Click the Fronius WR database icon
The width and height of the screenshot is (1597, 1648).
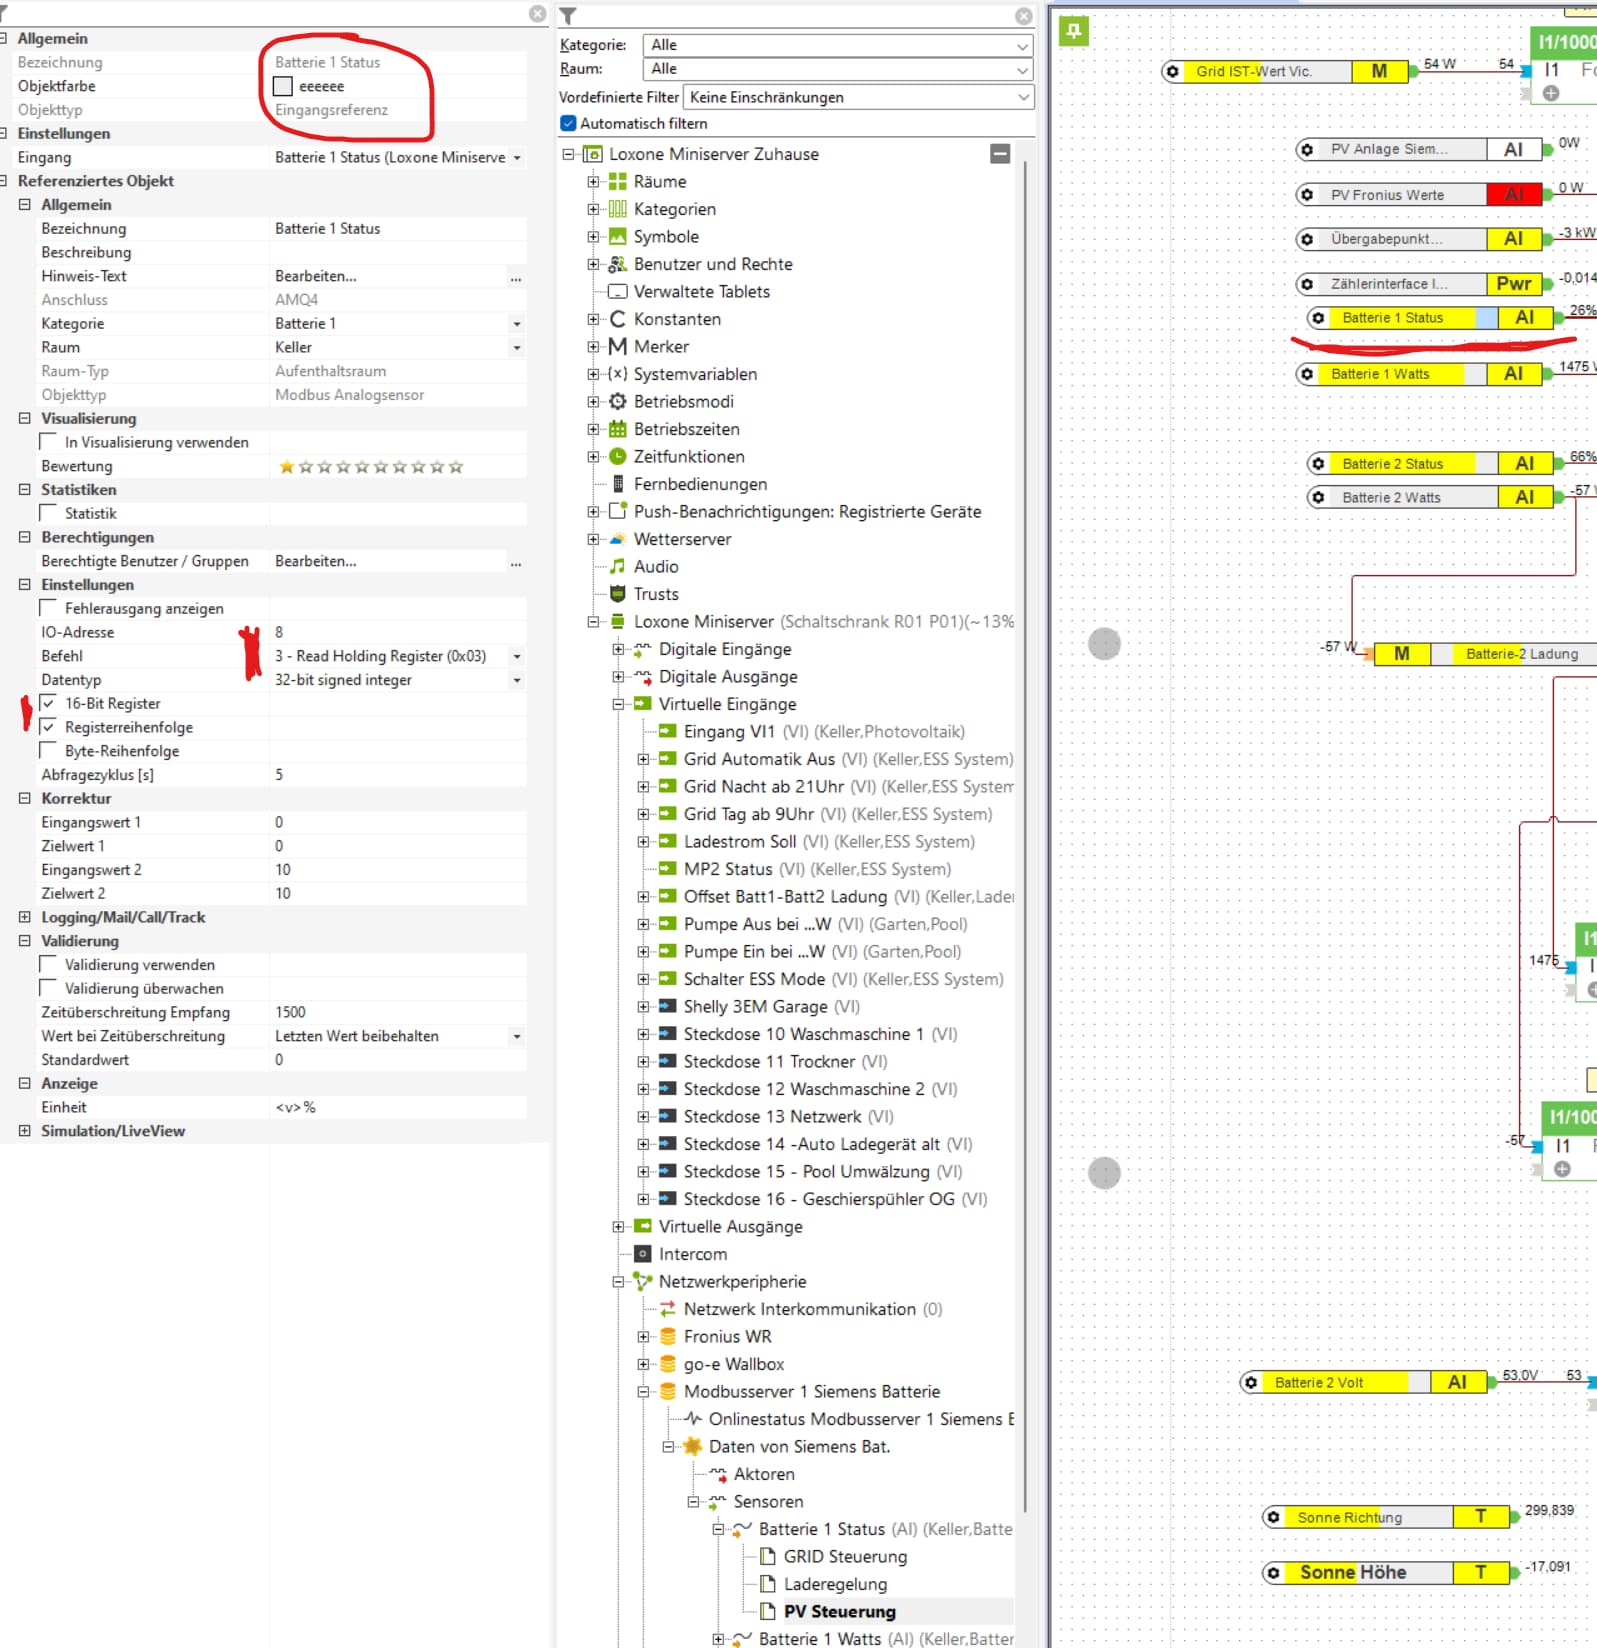(x=668, y=1337)
